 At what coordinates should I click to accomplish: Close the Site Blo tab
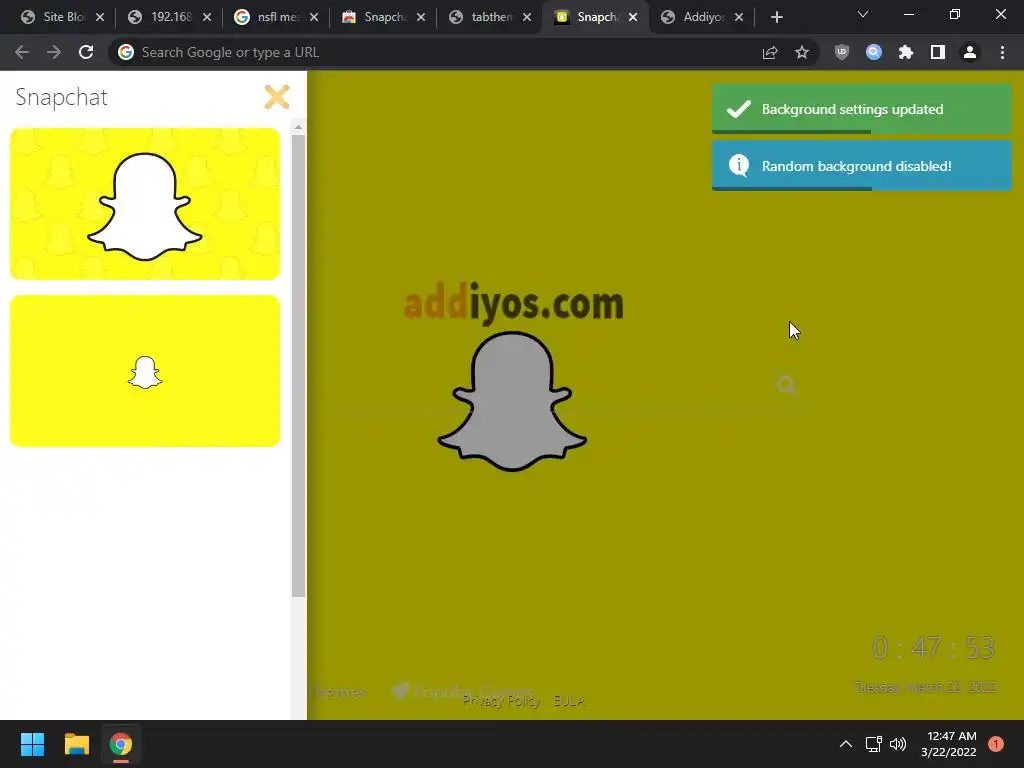(100, 17)
